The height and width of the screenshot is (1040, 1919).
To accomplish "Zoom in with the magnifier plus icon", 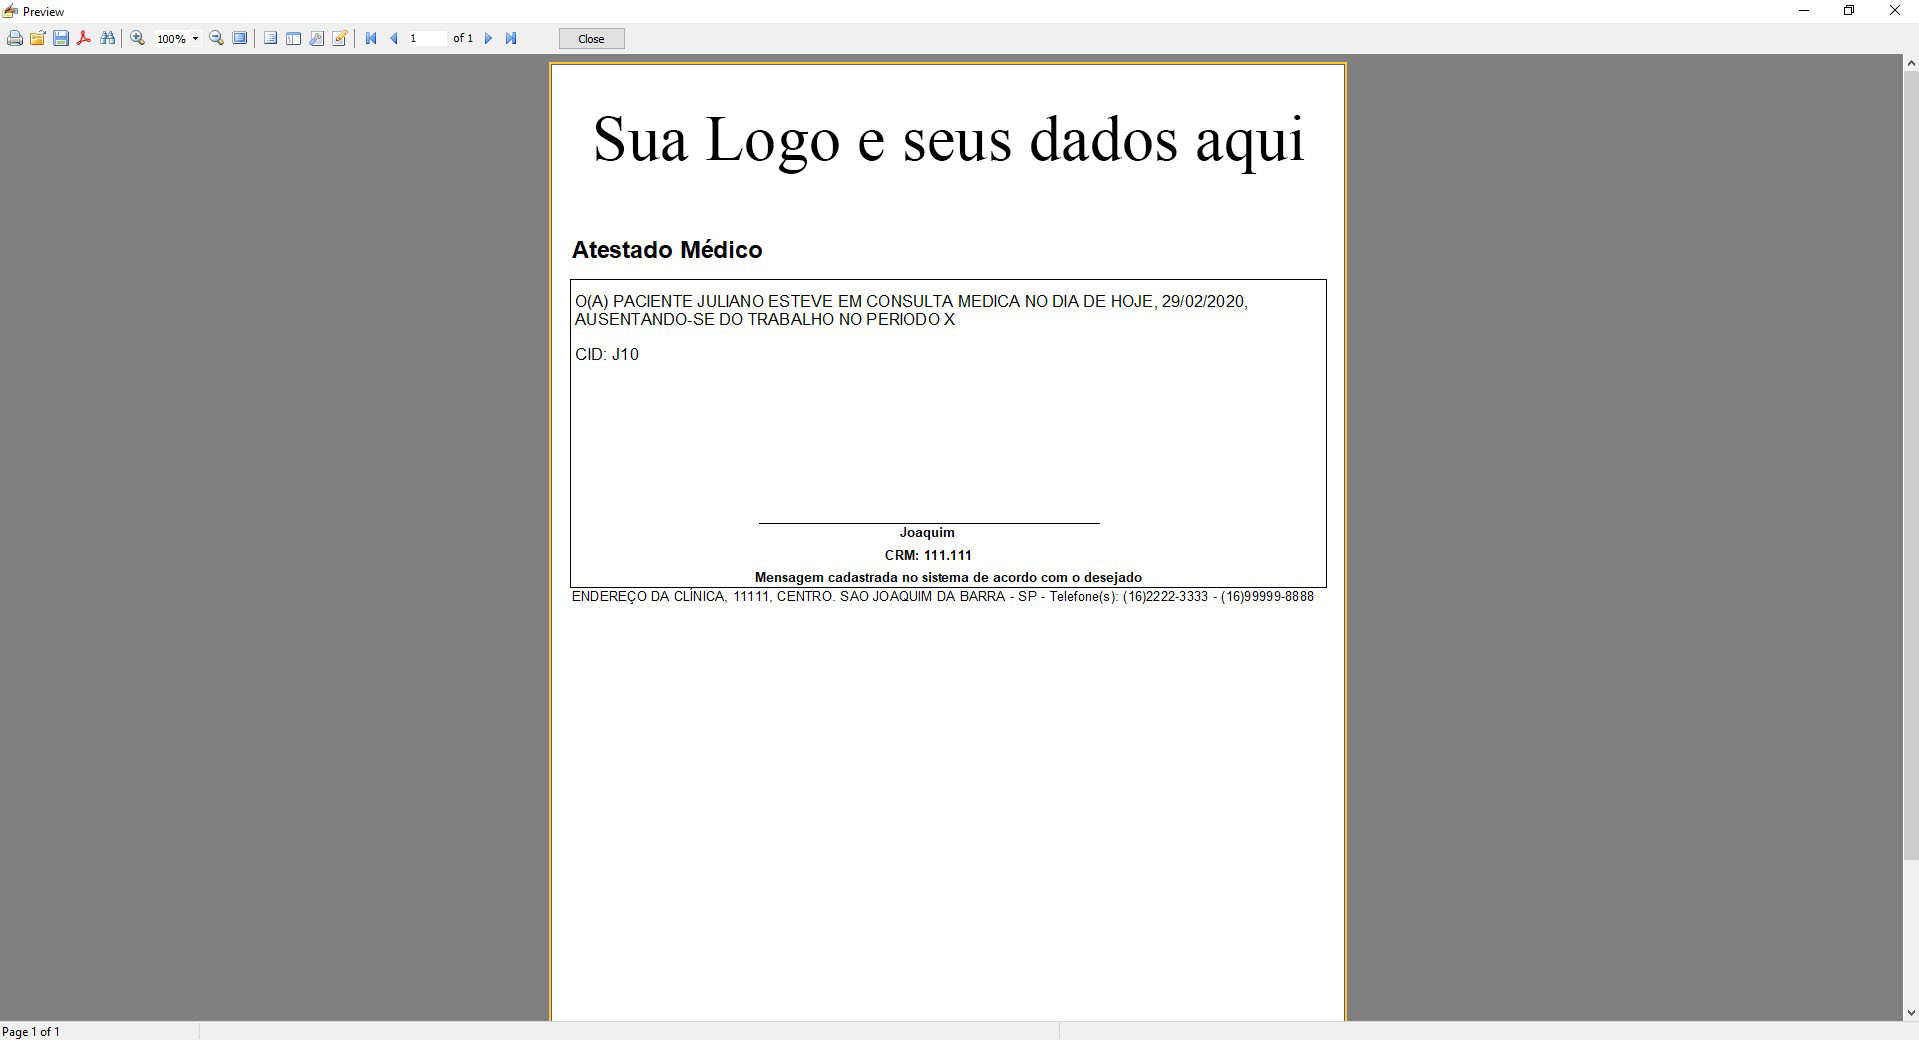I will (x=138, y=39).
